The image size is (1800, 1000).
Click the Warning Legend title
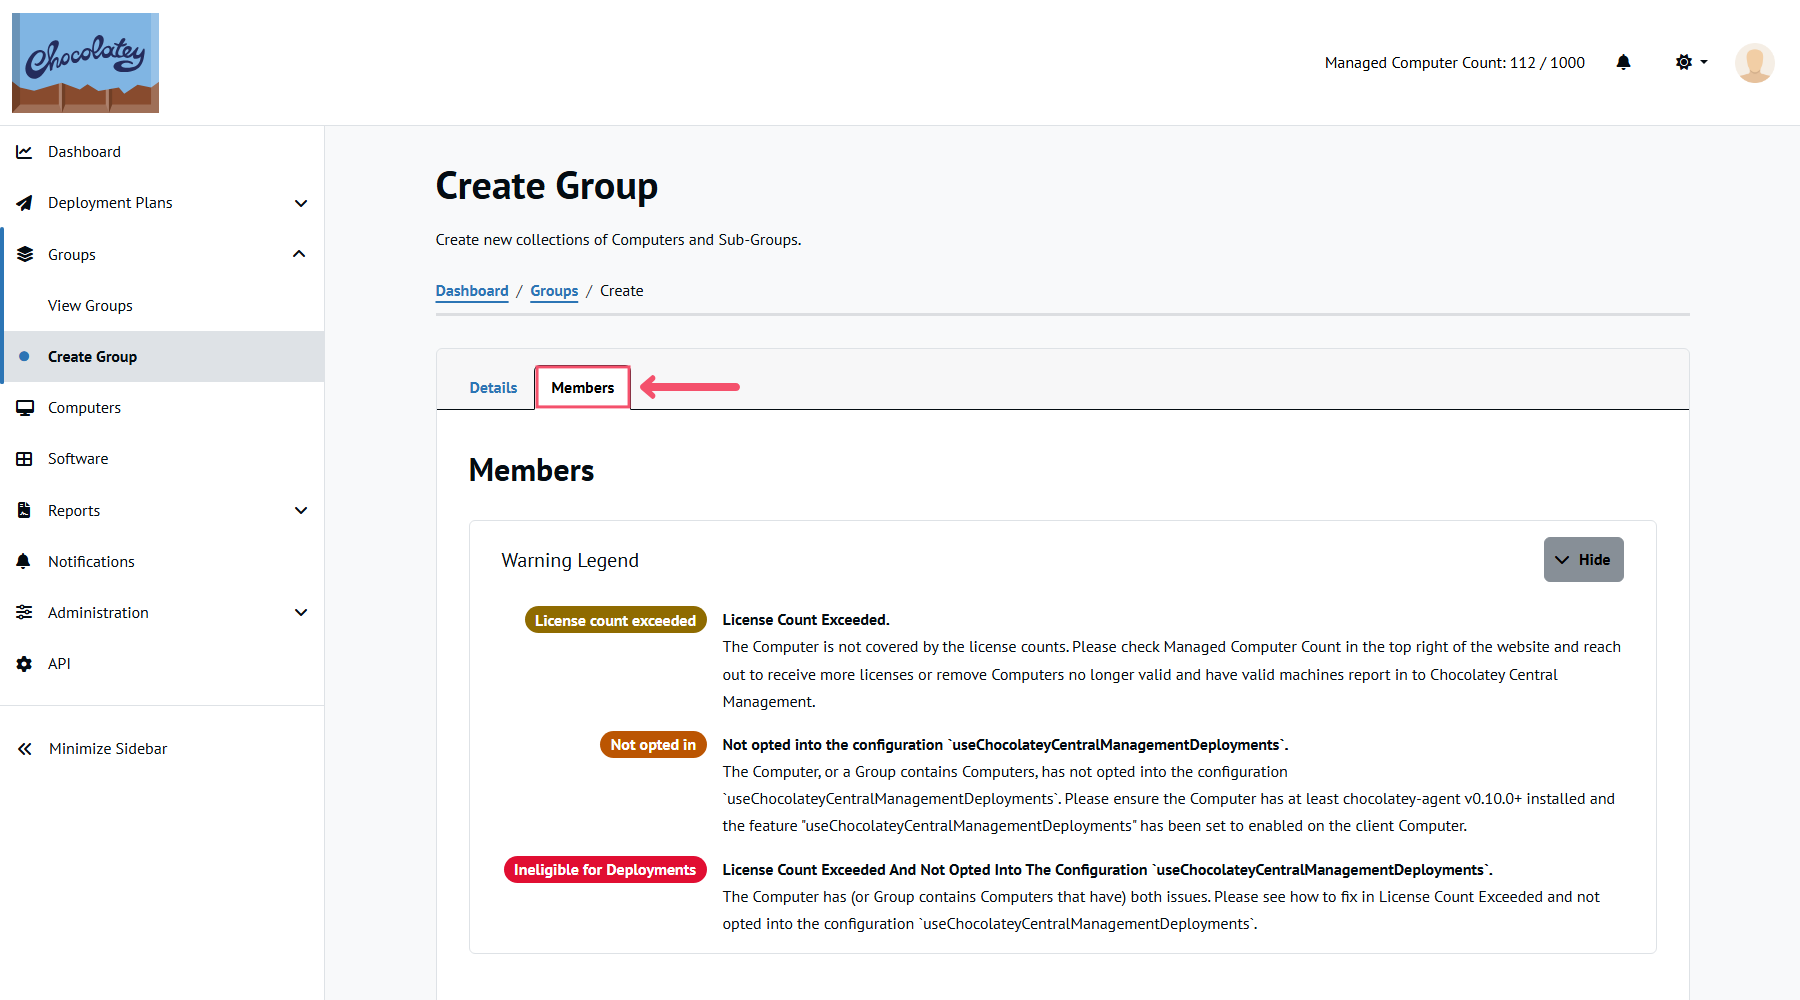570,561
